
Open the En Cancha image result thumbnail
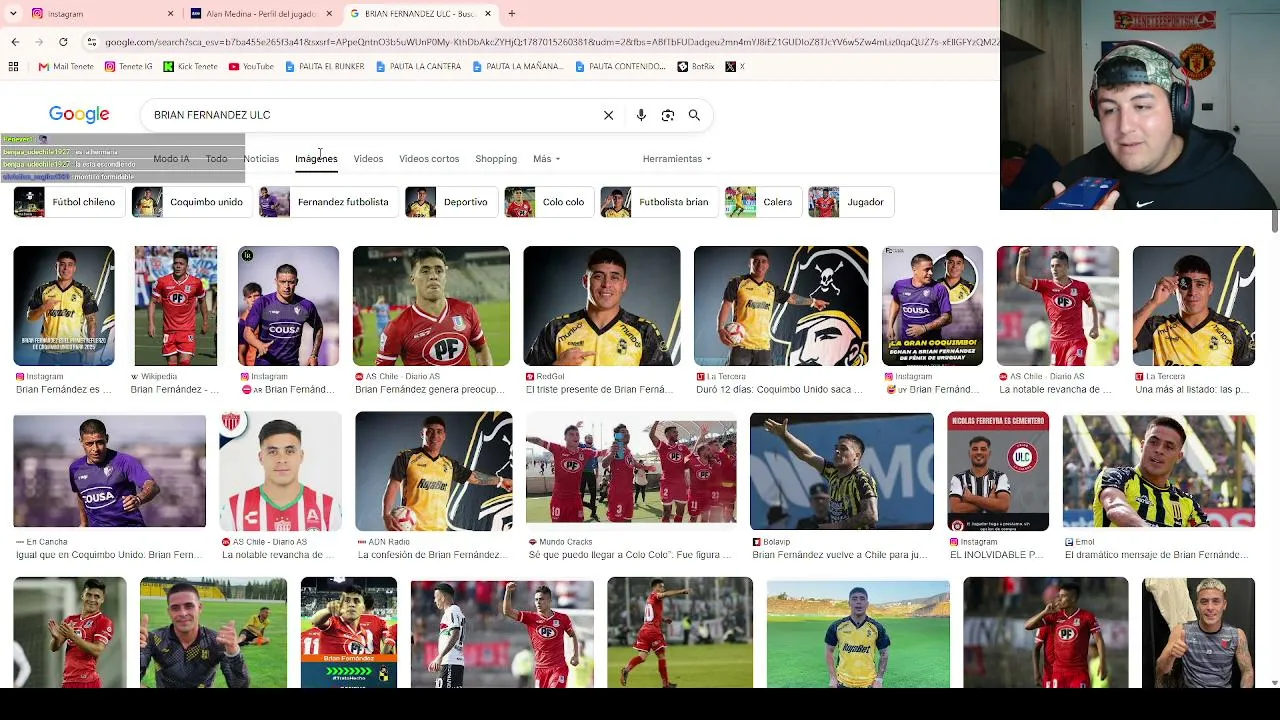point(109,471)
